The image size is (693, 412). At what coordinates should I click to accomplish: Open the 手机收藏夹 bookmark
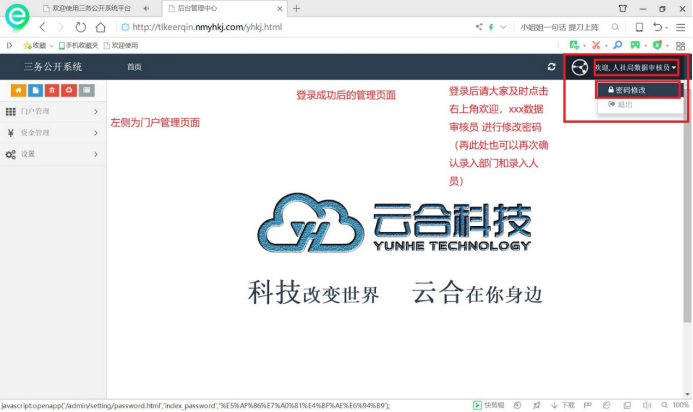[79, 45]
